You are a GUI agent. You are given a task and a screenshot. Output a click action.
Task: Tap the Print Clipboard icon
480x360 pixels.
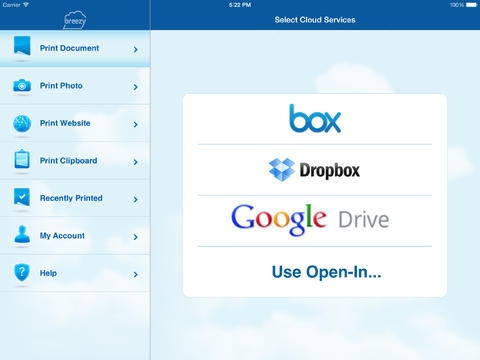click(x=22, y=159)
